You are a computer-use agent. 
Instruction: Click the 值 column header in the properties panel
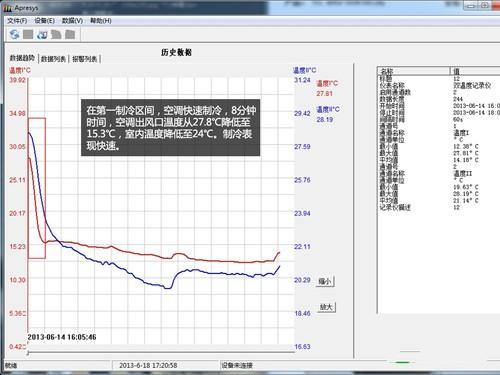[x=475, y=71]
